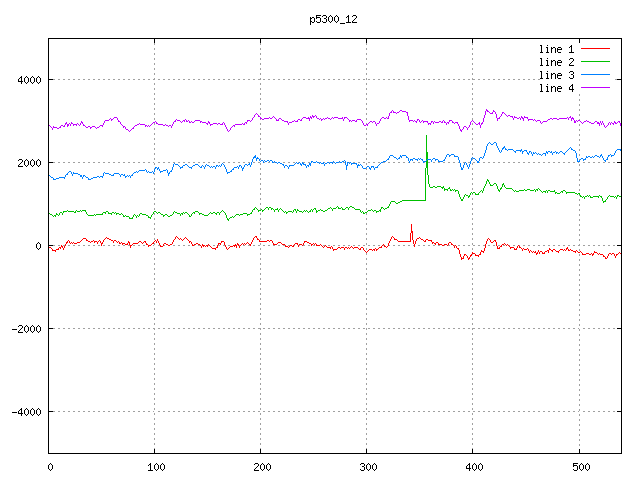Viewport: 640px width, 480px height.
Task: Click the x-axis label 0
Action: coord(50,467)
